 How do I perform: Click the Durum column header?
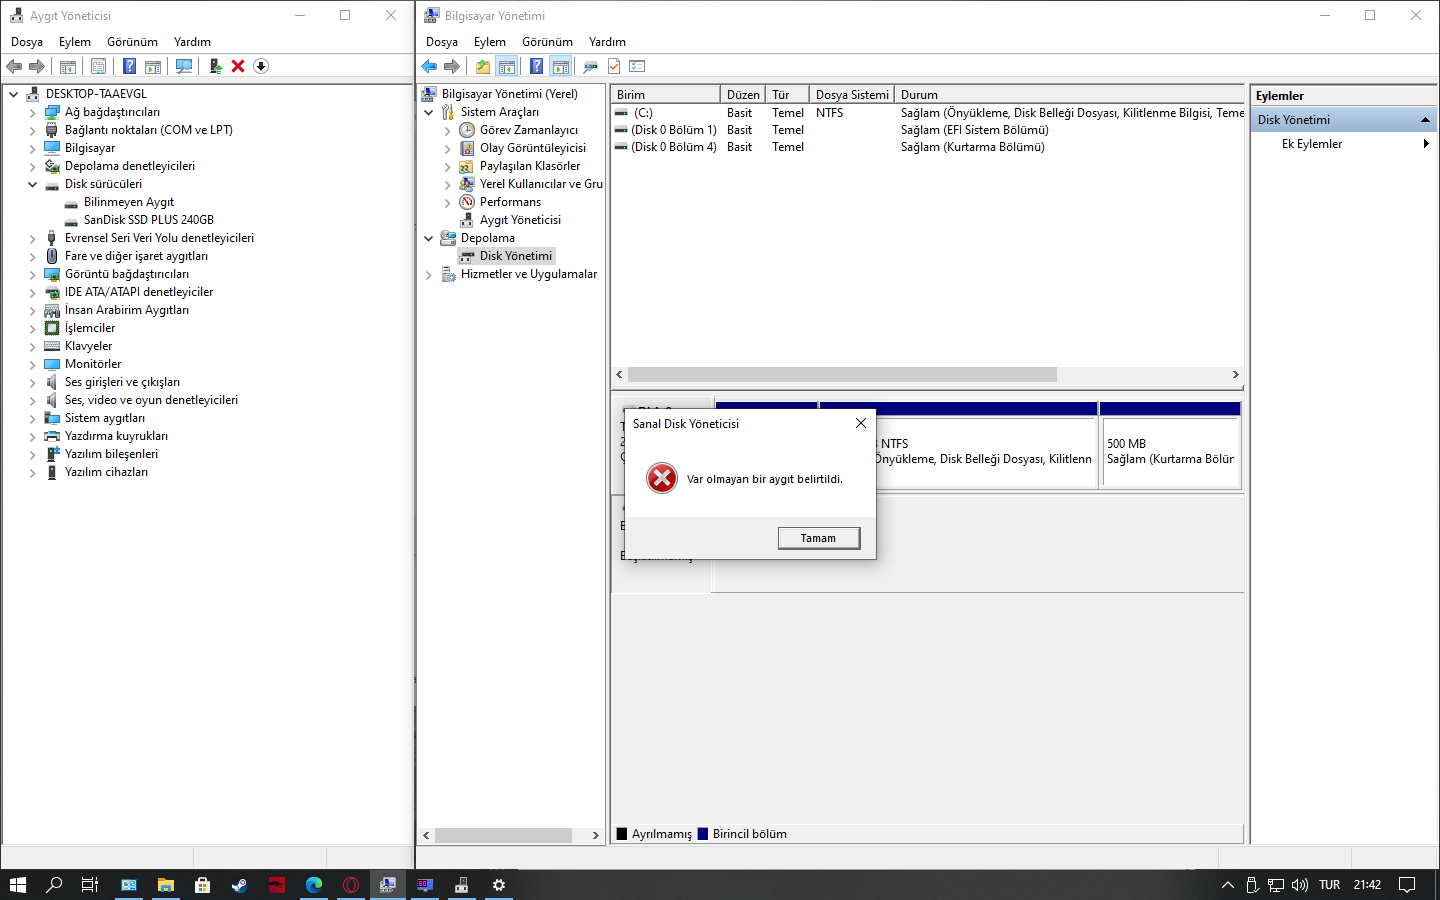(1070, 95)
